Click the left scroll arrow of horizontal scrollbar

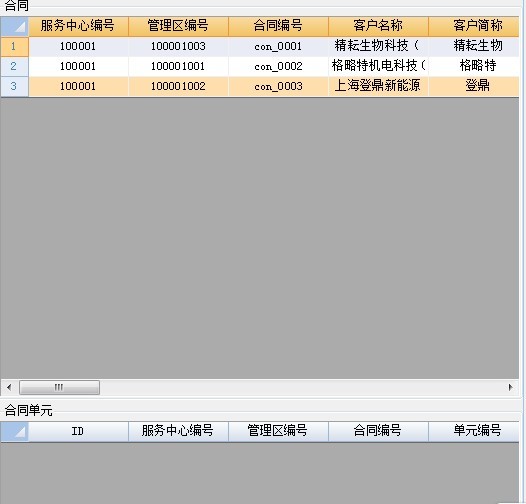tap(9, 388)
